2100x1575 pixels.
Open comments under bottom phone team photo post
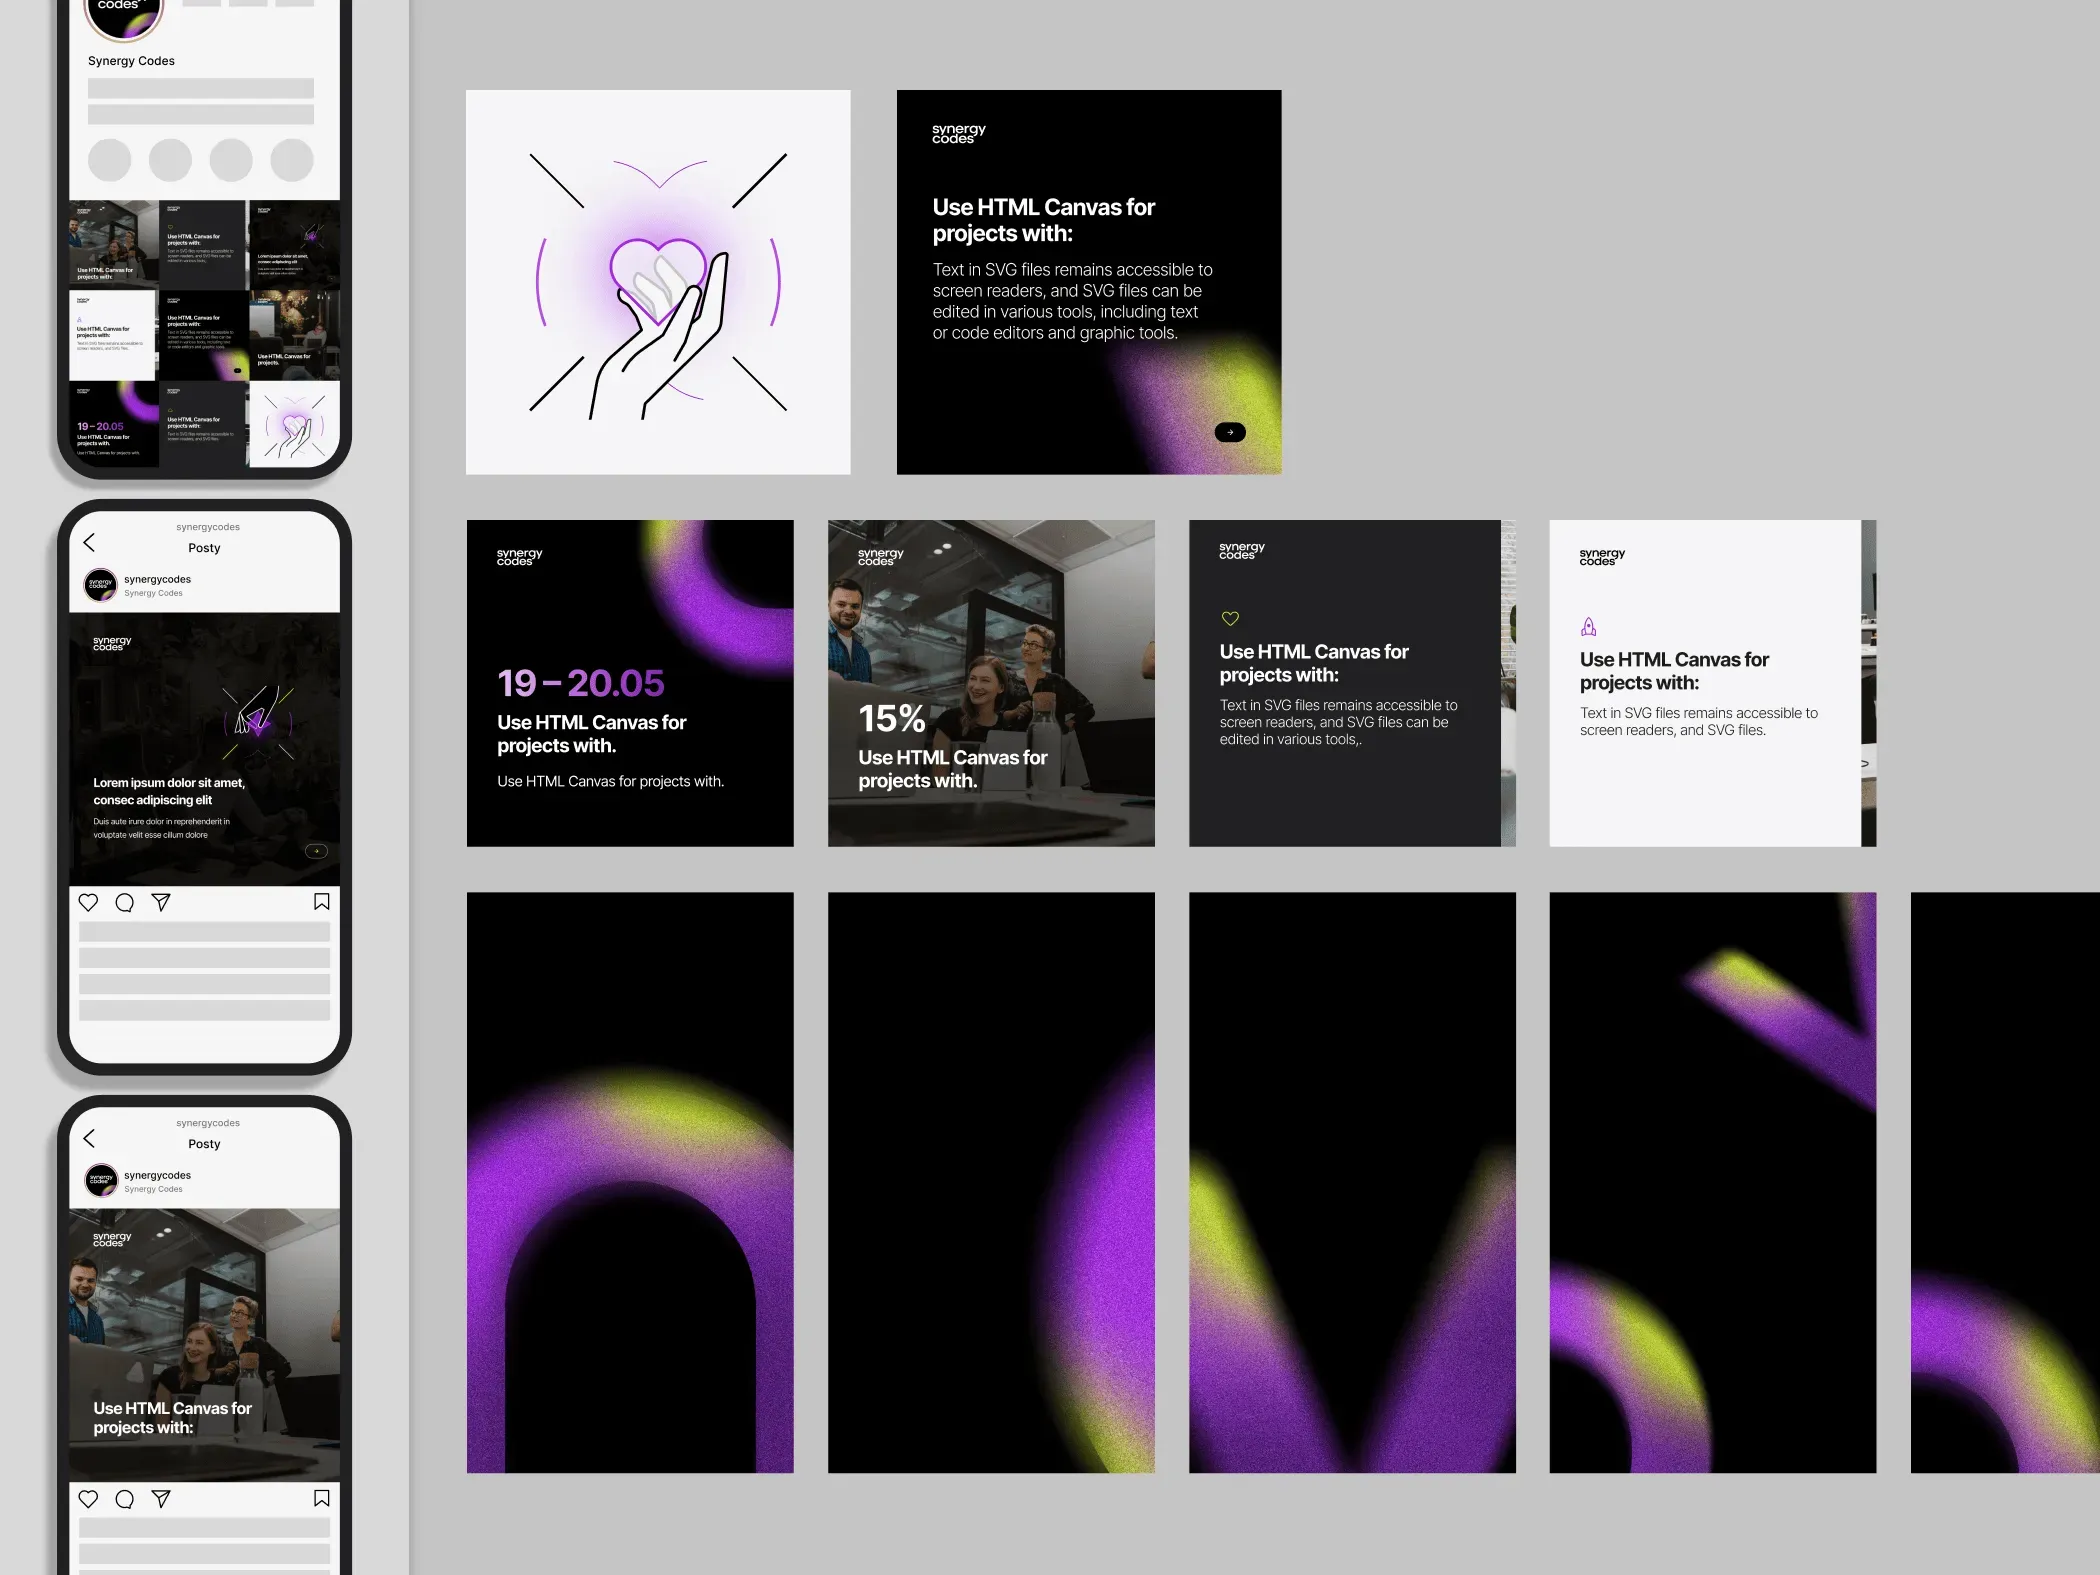point(125,1498)
